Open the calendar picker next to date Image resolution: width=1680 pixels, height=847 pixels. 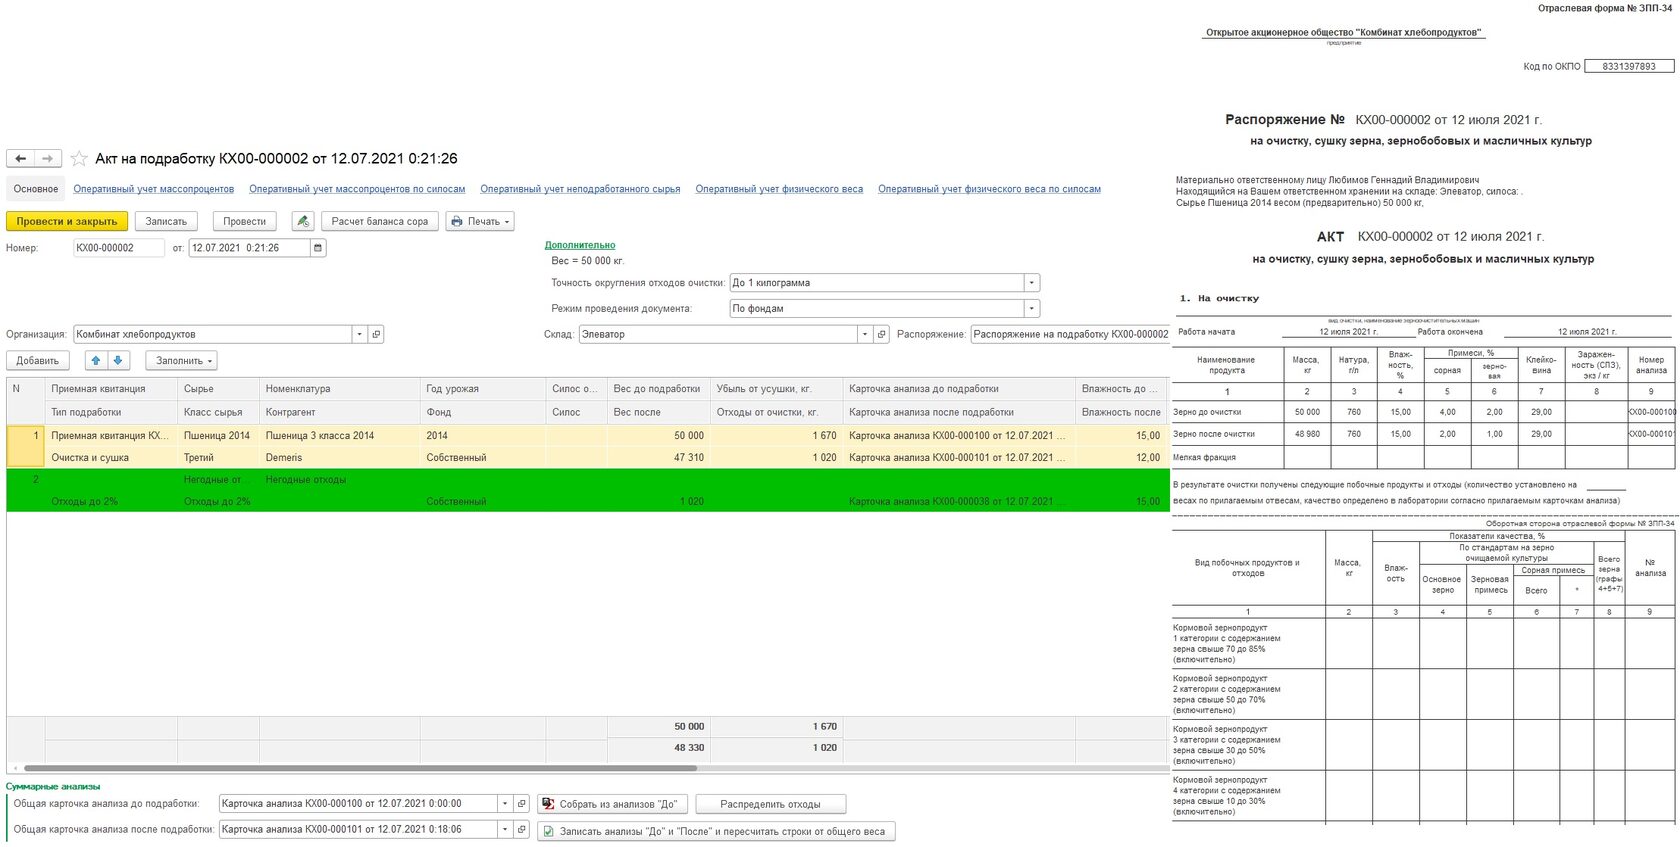click(x=318, y=248)
